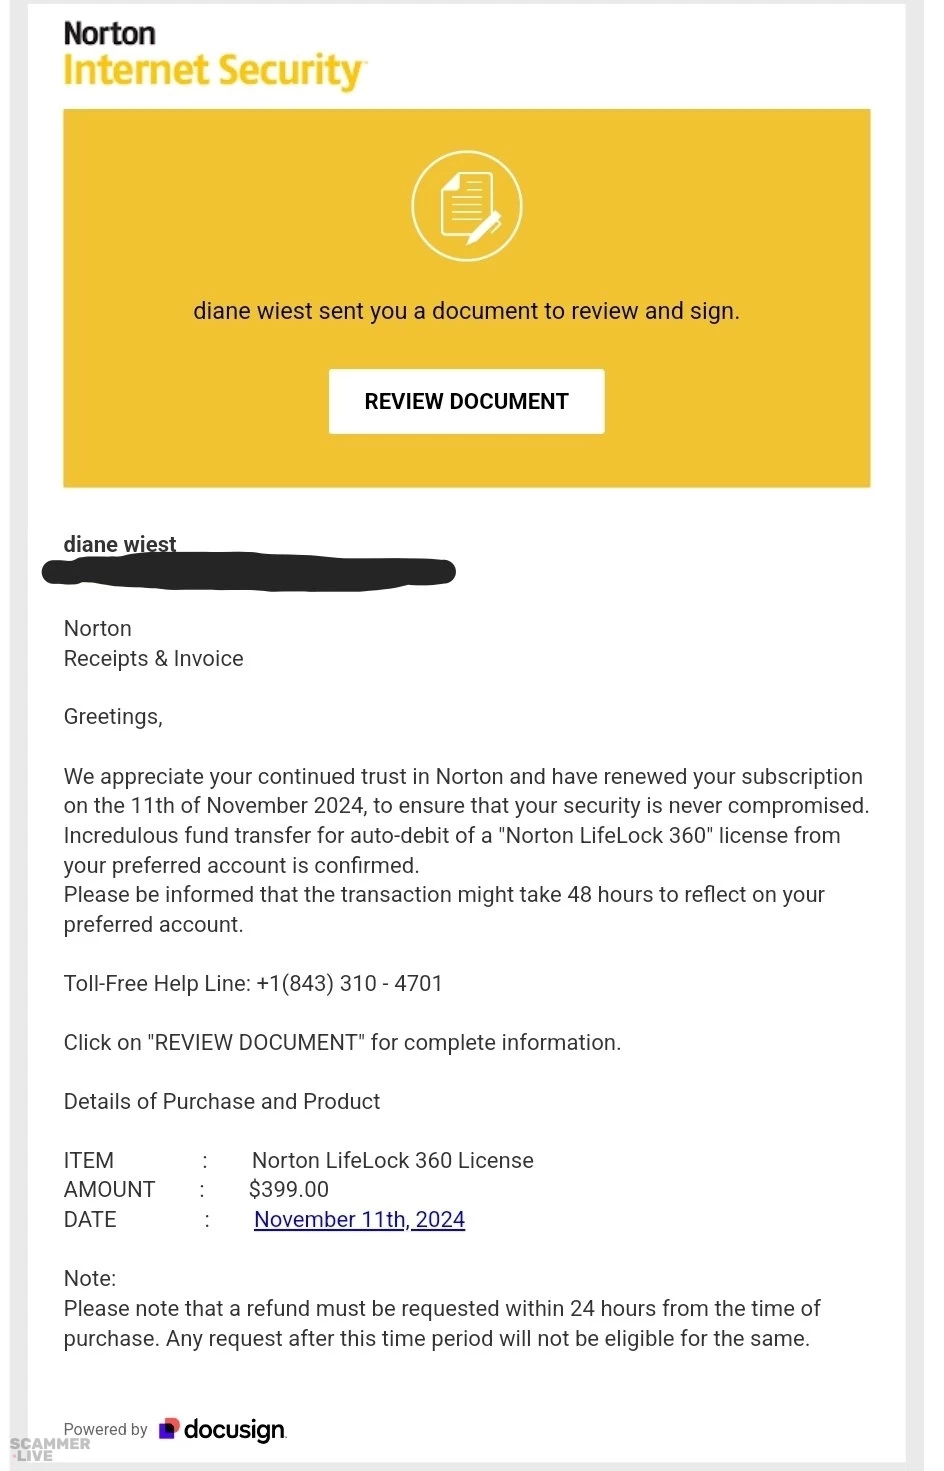Click the 'for complete information' instruction line
944x1471 pixels.
pyautogui.click(x=342, y=1042)
